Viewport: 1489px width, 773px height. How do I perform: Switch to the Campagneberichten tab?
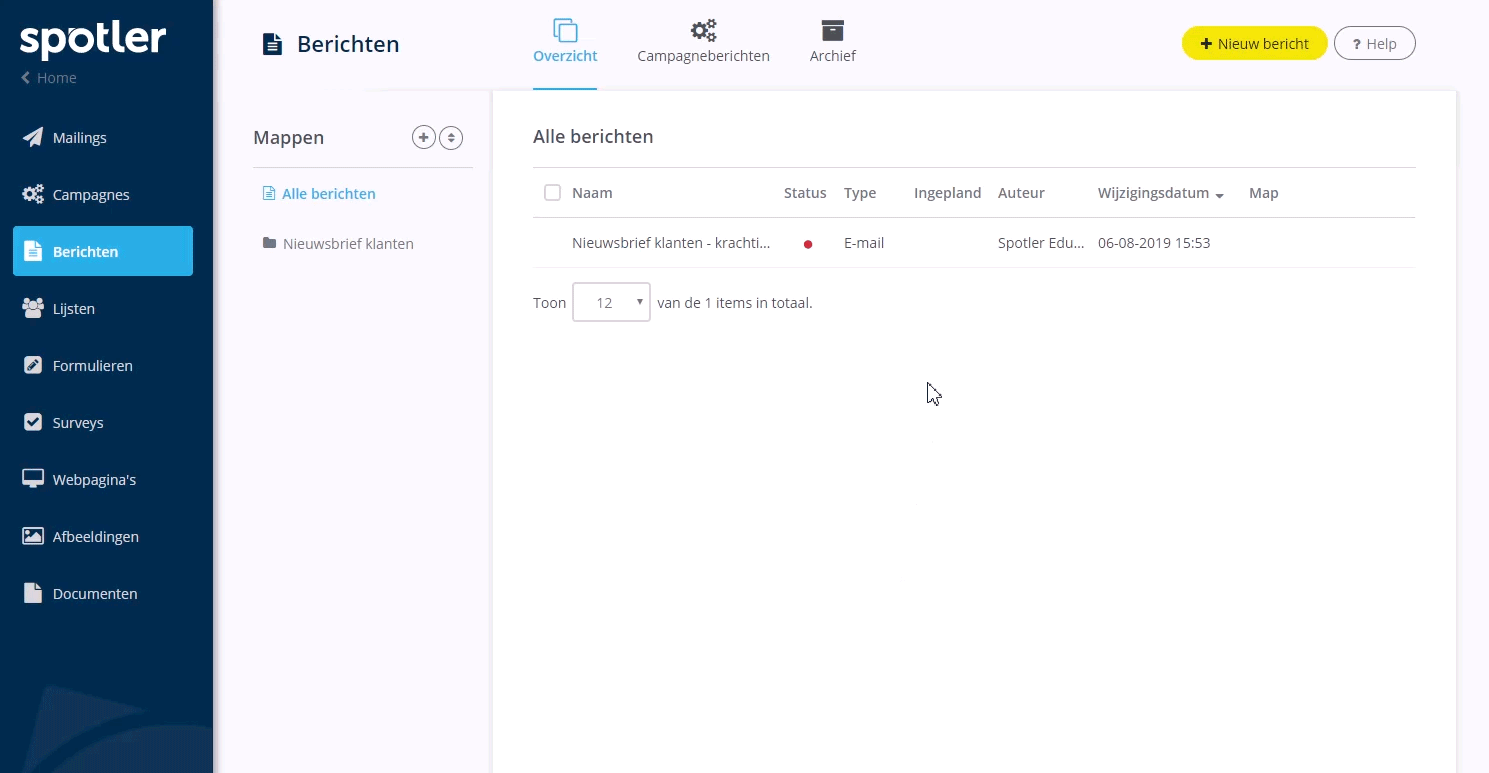point(703,44)
